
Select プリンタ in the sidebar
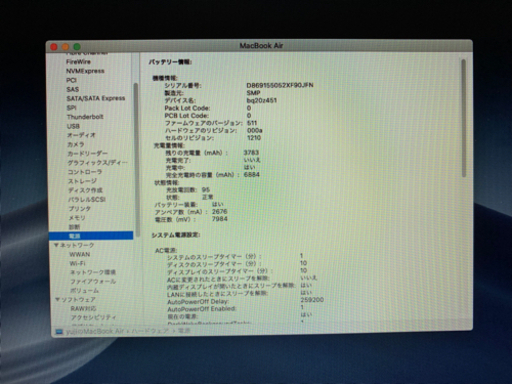pyautogui.click(x=79, y=209)
